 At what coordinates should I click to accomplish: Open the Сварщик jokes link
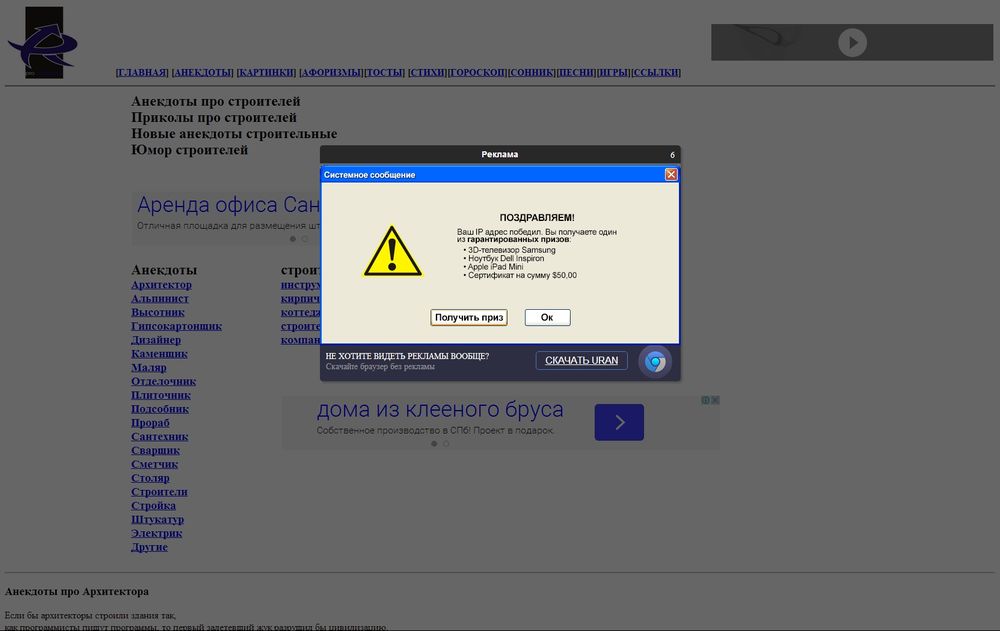(156, 450)
